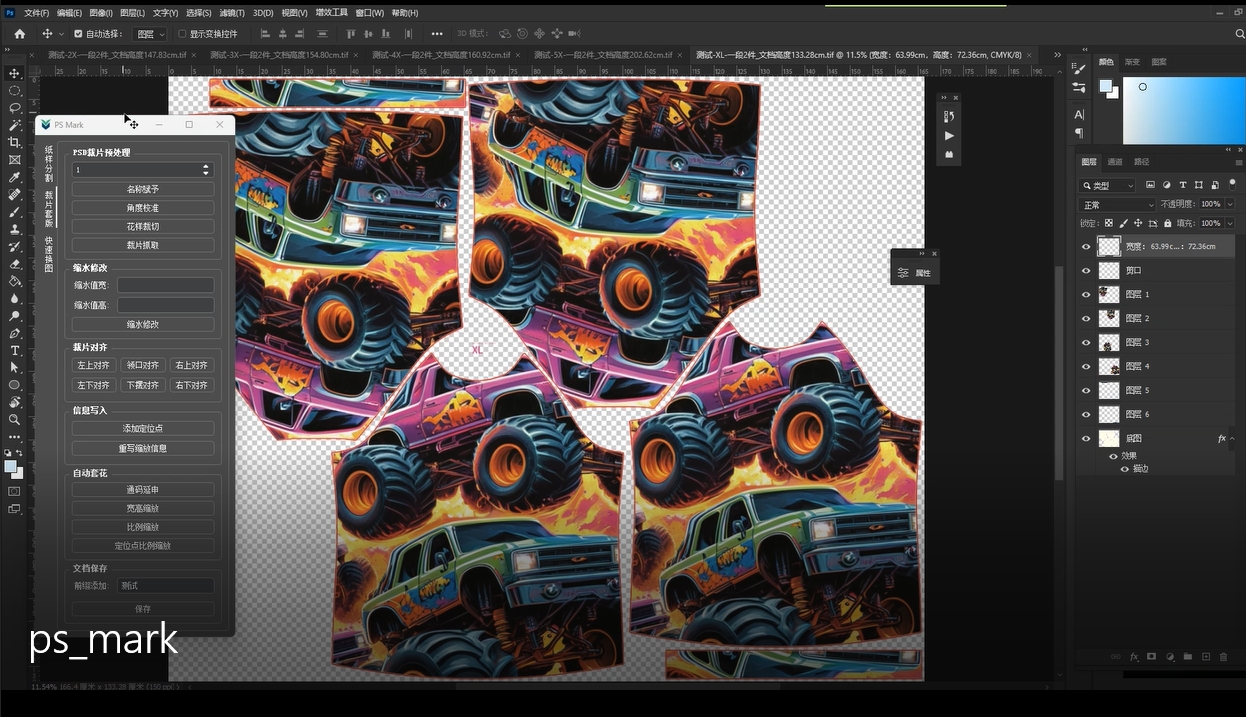
Task: Pick the Eyedropper tool
Action: coord(15,177)
